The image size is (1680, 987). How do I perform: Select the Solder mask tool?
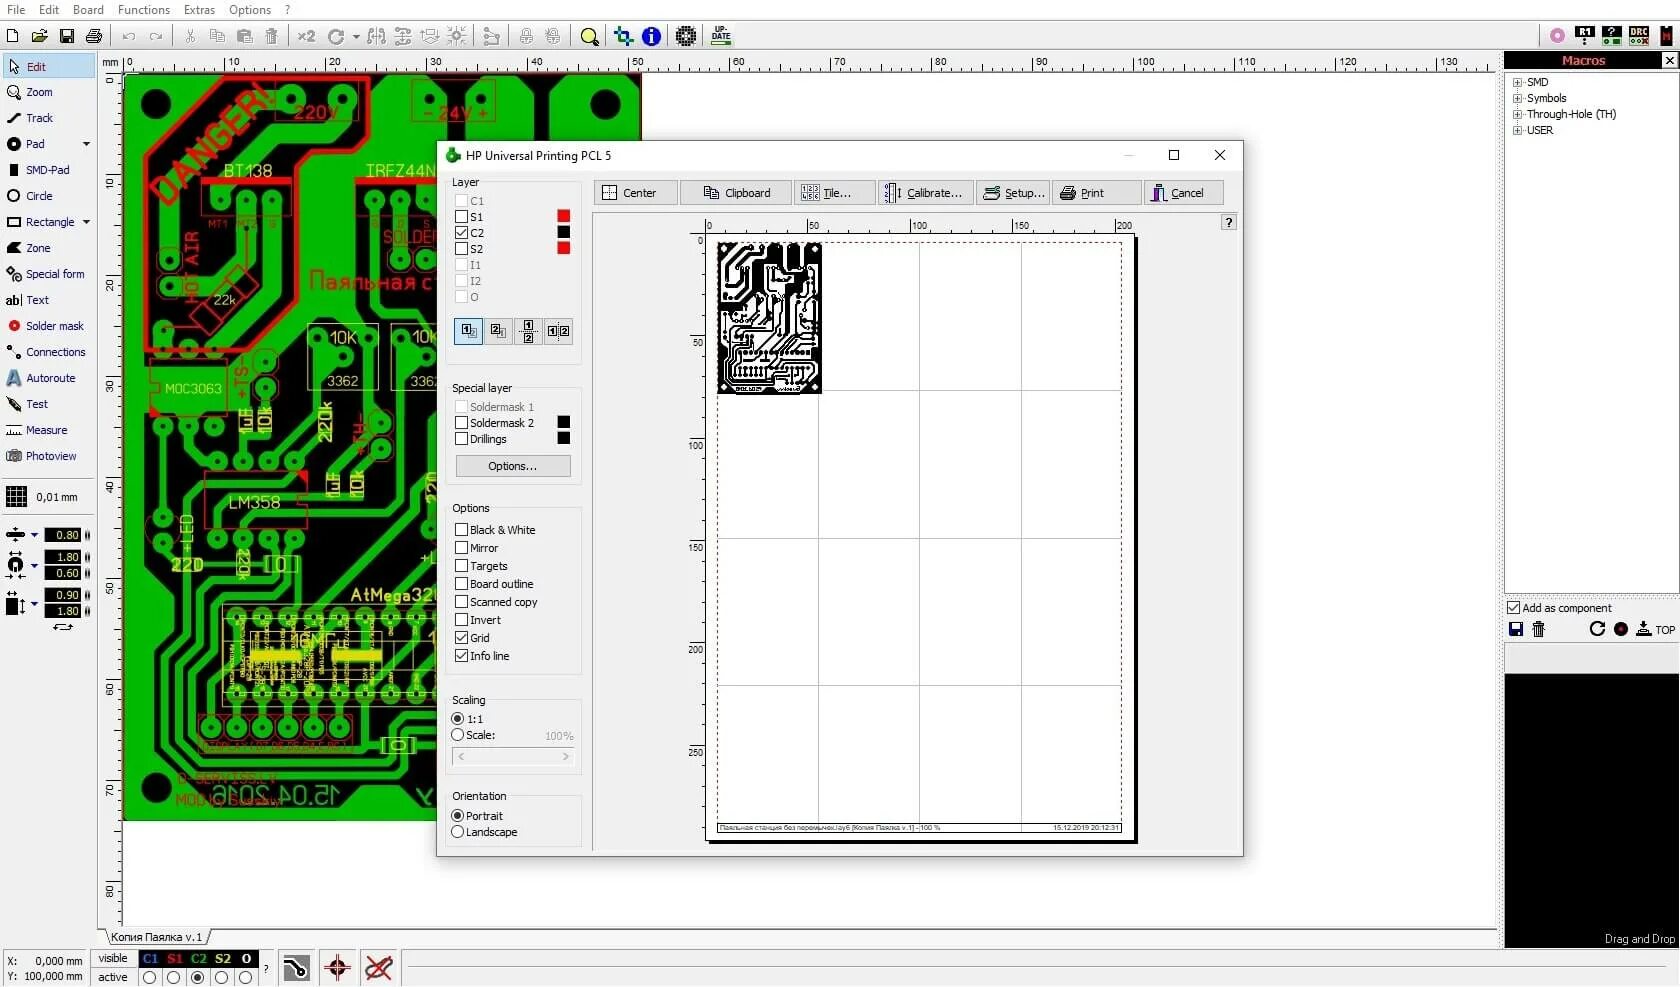pos(55,326)
